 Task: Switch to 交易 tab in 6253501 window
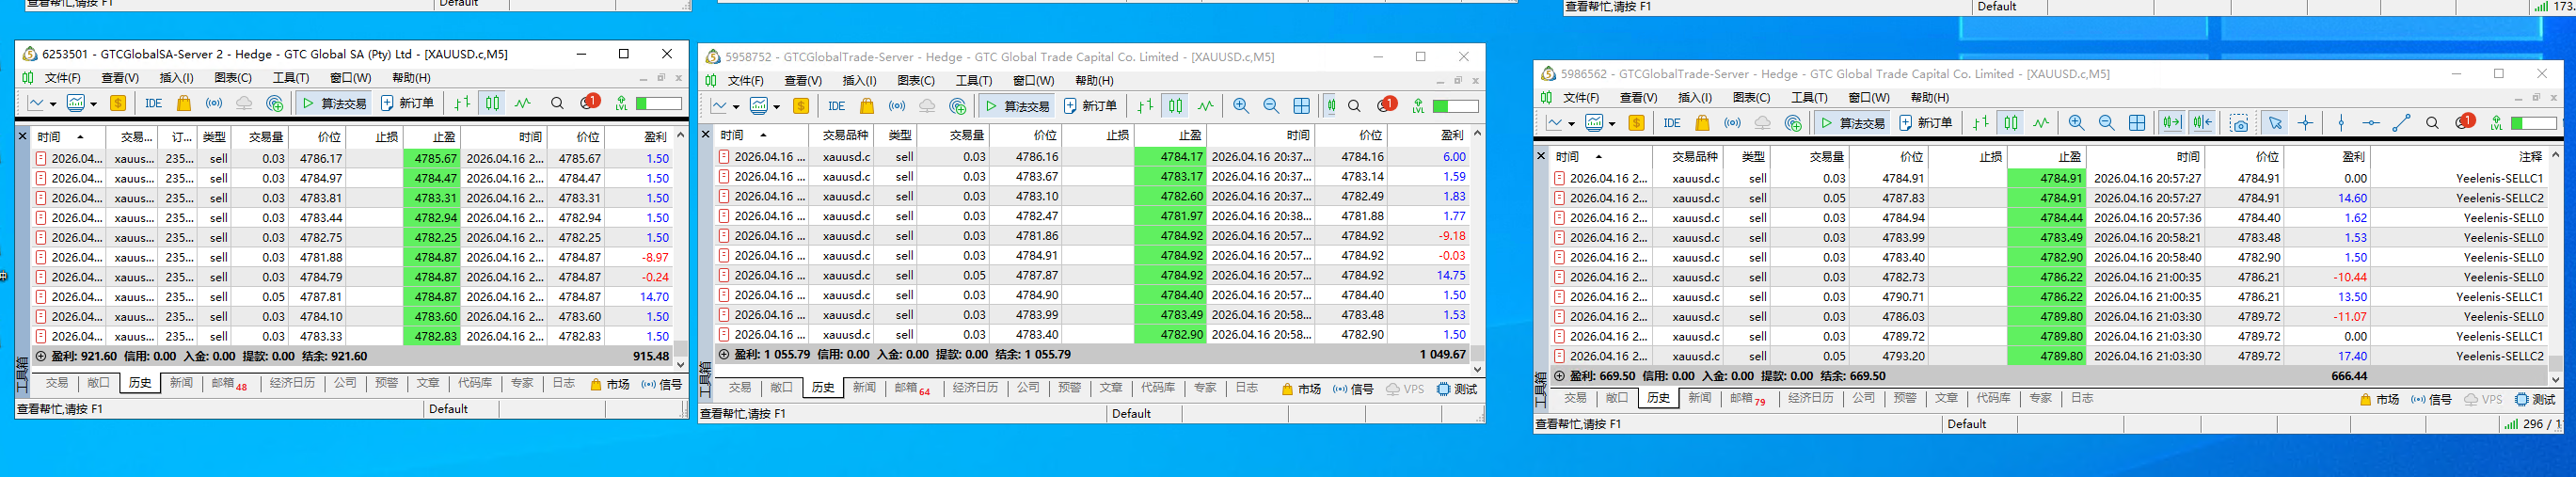click(x=57, y=383)
